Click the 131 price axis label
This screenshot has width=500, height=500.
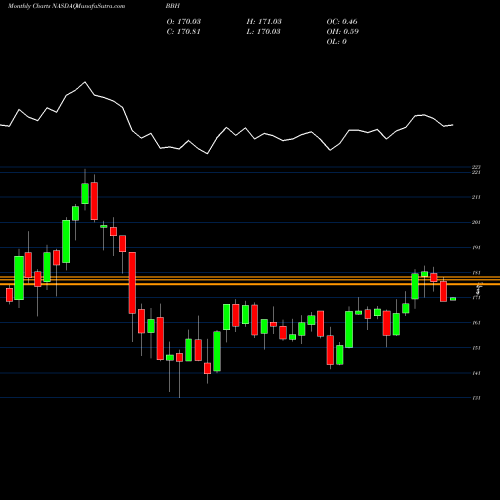[476, 398]
